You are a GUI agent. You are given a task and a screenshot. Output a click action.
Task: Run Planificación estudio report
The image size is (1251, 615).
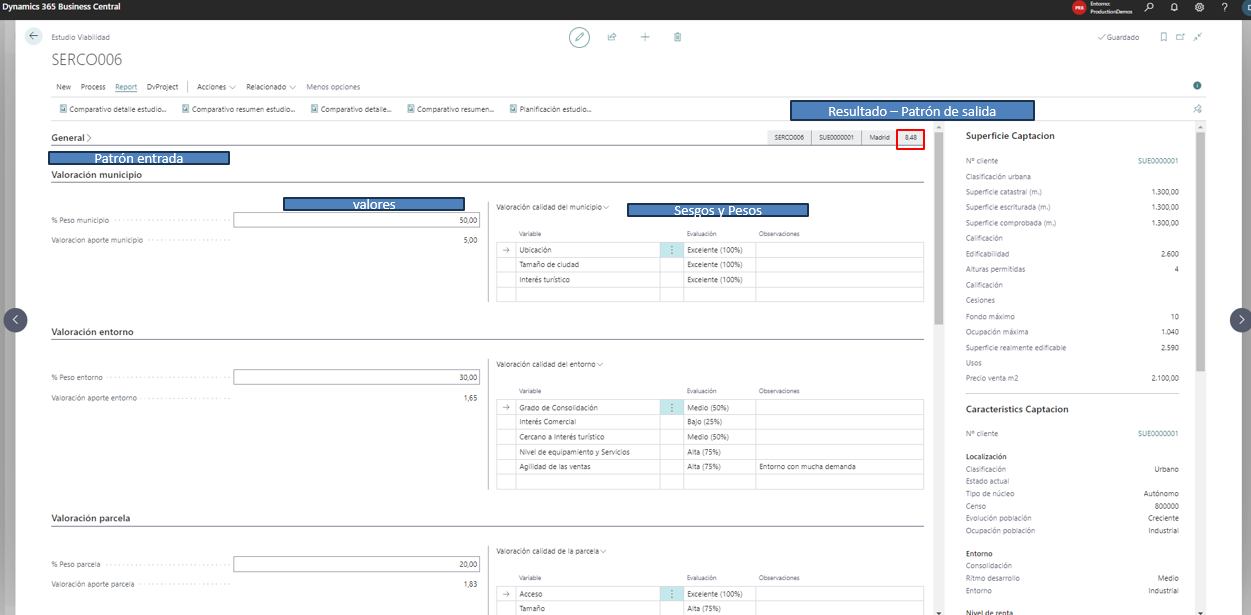click(x=550, y=109)
